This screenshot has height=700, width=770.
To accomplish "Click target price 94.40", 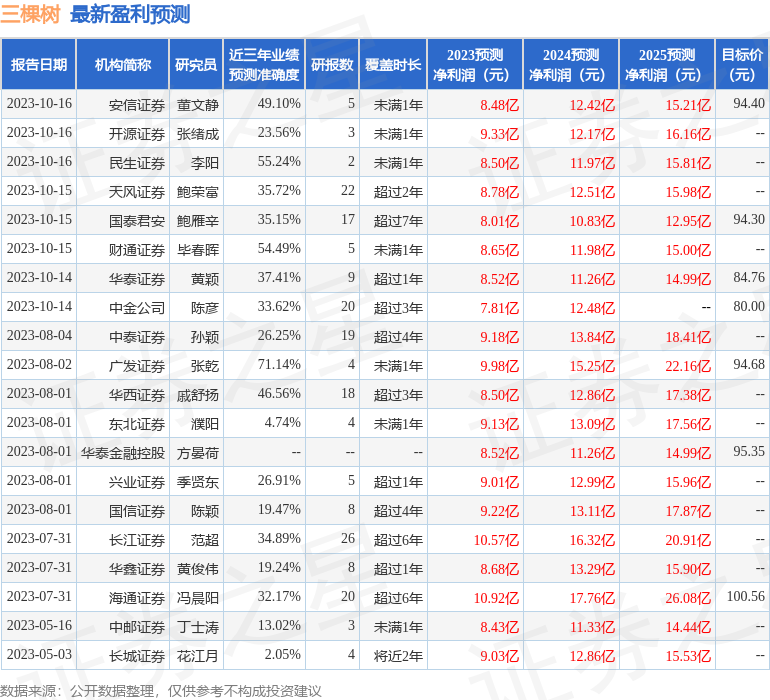I will coord(749,103).
